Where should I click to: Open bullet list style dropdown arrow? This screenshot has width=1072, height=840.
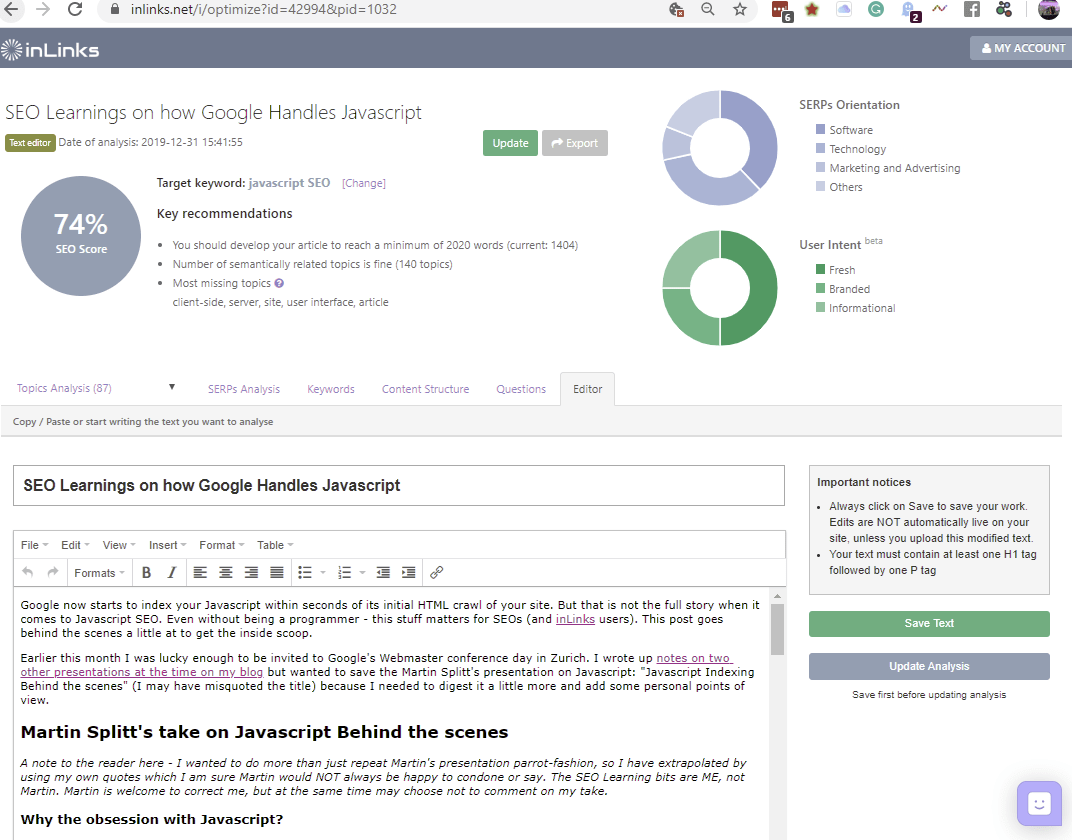(323, 573)
